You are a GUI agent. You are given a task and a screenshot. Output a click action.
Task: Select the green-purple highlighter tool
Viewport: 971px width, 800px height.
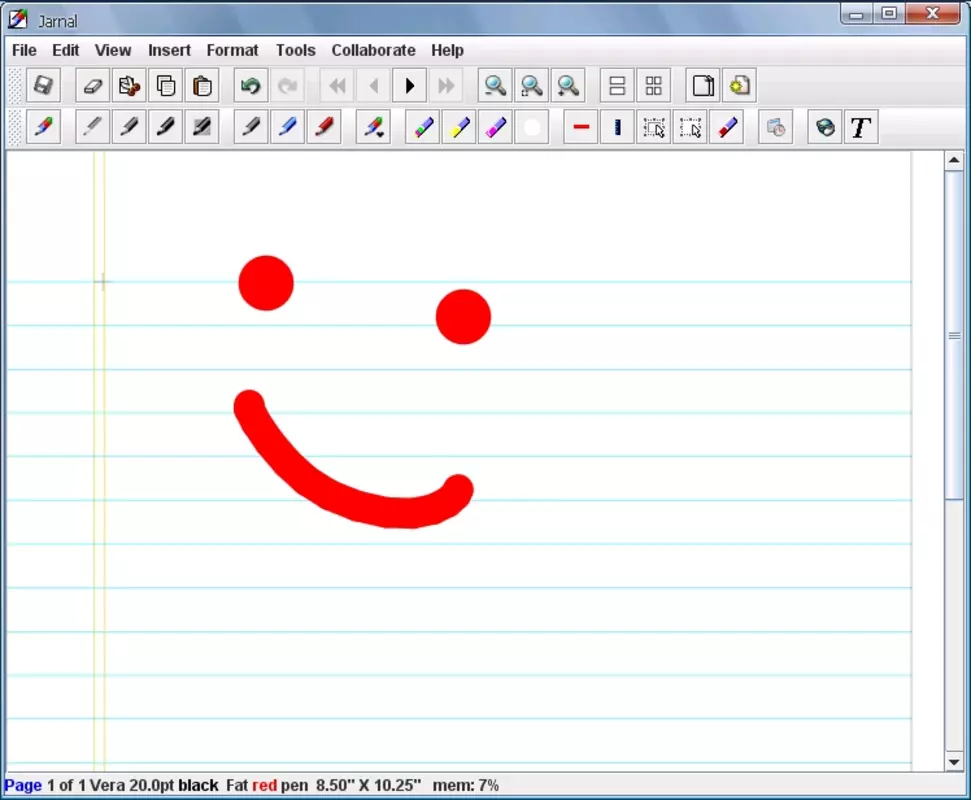tap(422, 127)
